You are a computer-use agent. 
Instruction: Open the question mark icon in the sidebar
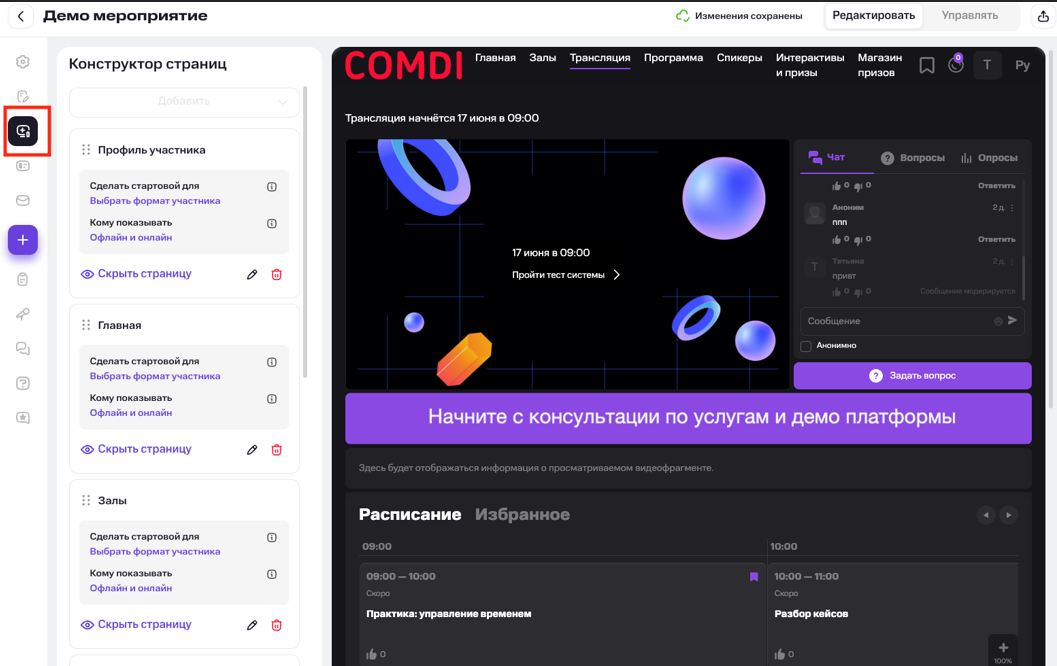(x=23, y=383)
